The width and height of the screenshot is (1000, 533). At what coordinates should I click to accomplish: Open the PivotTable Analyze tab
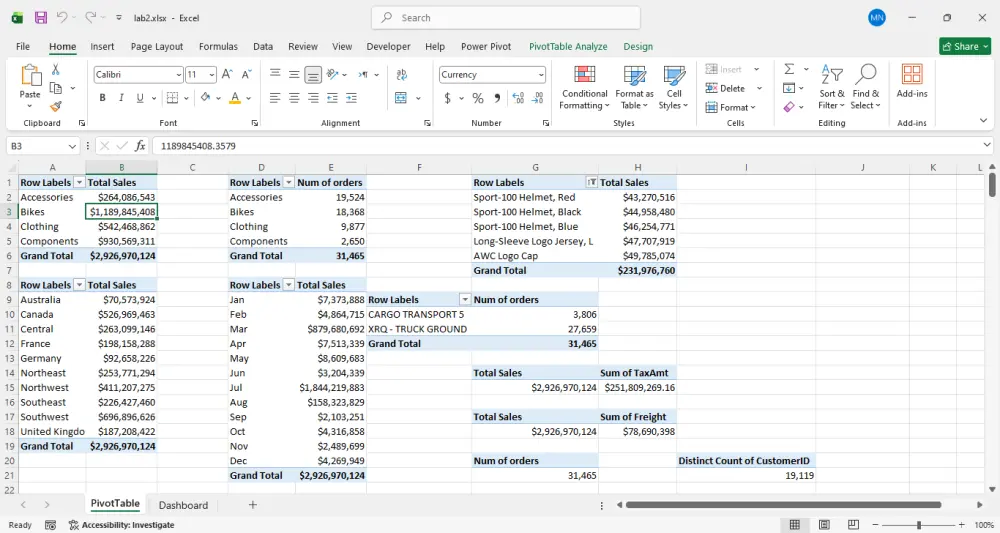568,47
